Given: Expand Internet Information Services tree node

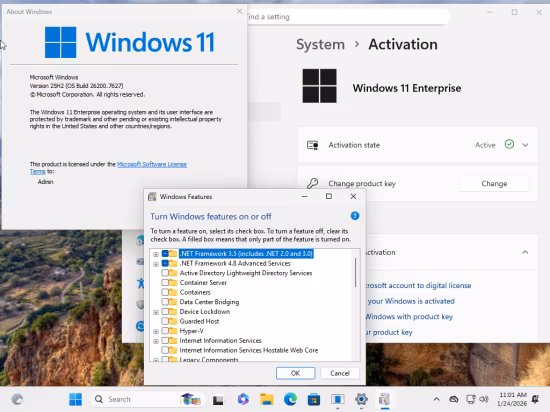Looking at the screenshot, I should pyautogui.click(x=156, y=341).
